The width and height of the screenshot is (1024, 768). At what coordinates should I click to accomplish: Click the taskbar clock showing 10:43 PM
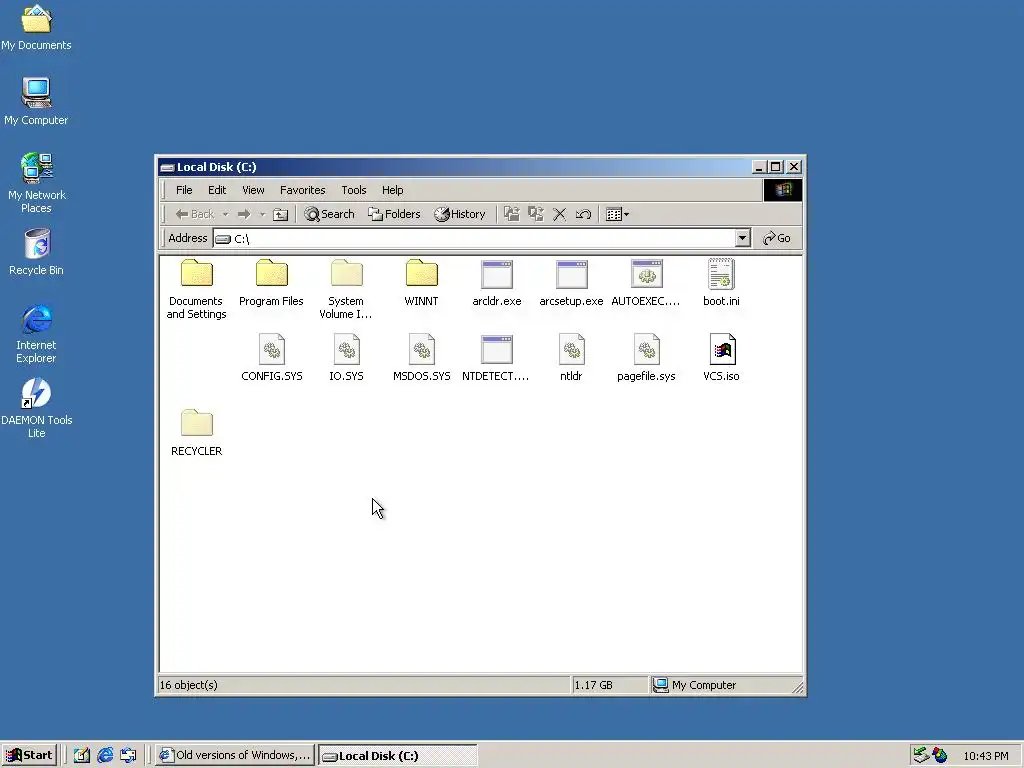pos(986,756)
